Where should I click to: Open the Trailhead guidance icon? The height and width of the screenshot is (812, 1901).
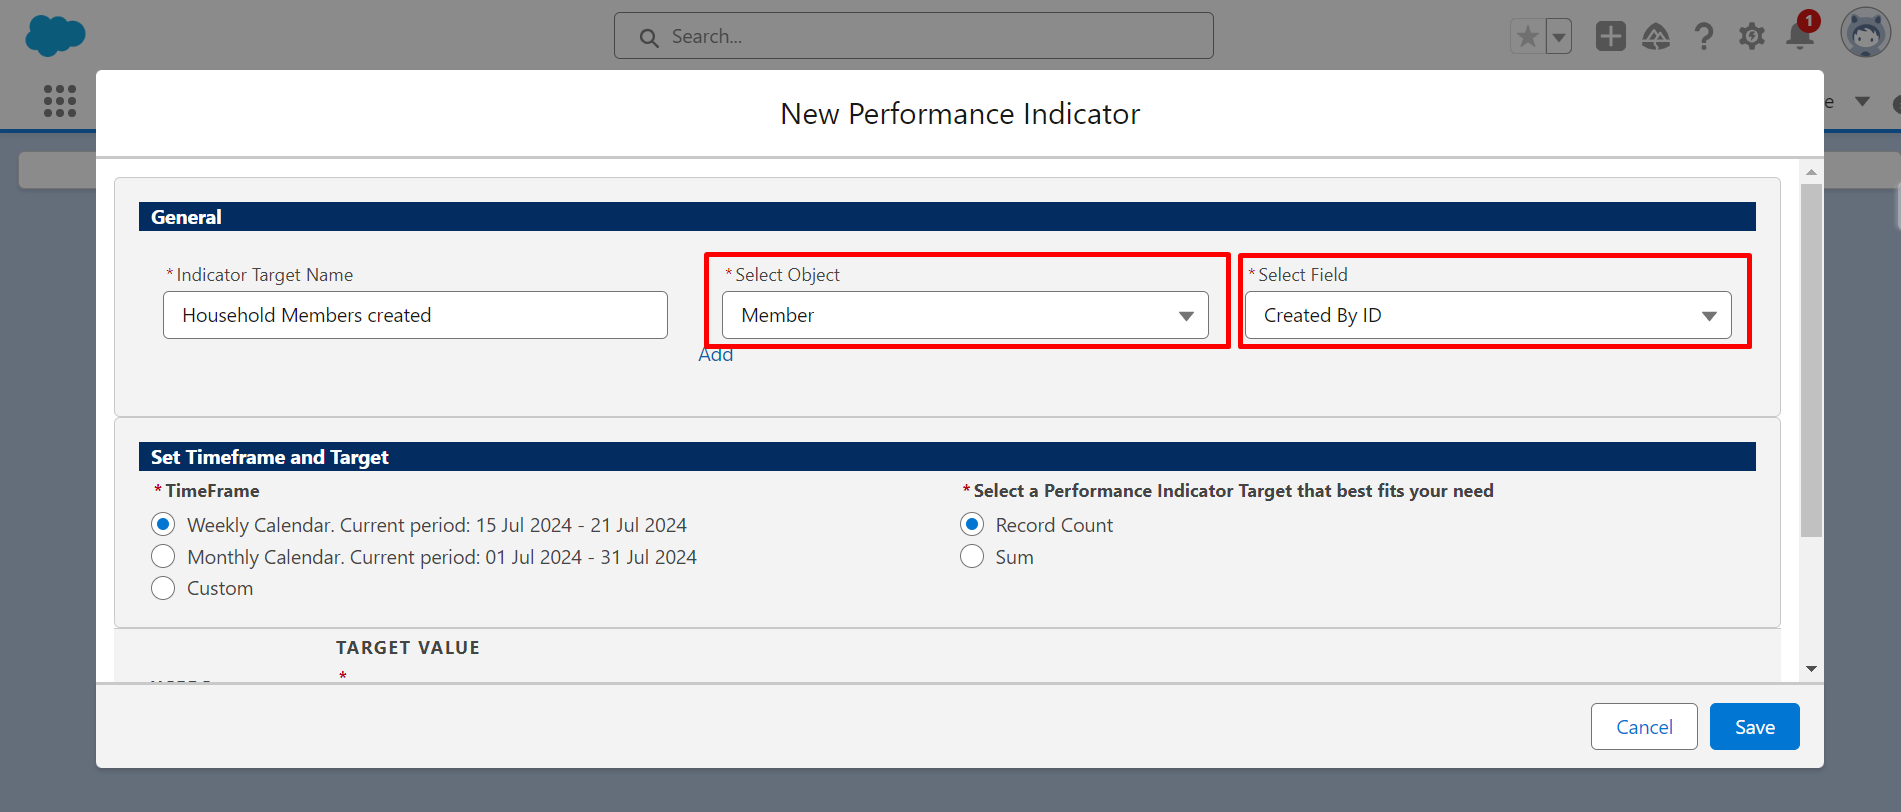1656,37
